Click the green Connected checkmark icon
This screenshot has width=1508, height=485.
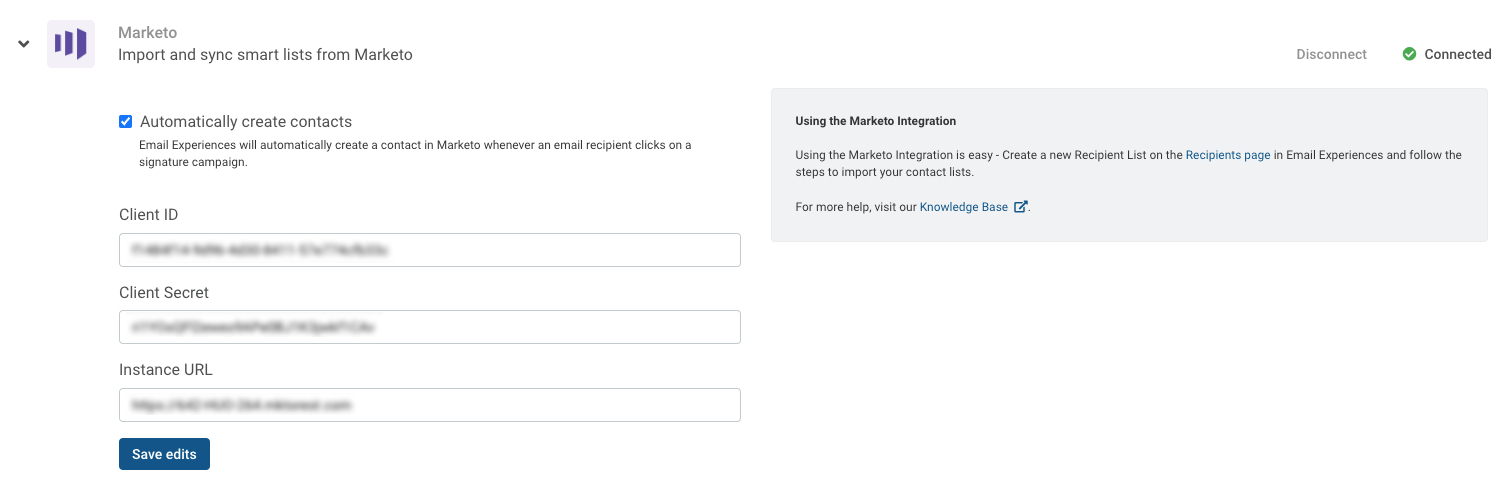click(1409, 54)
